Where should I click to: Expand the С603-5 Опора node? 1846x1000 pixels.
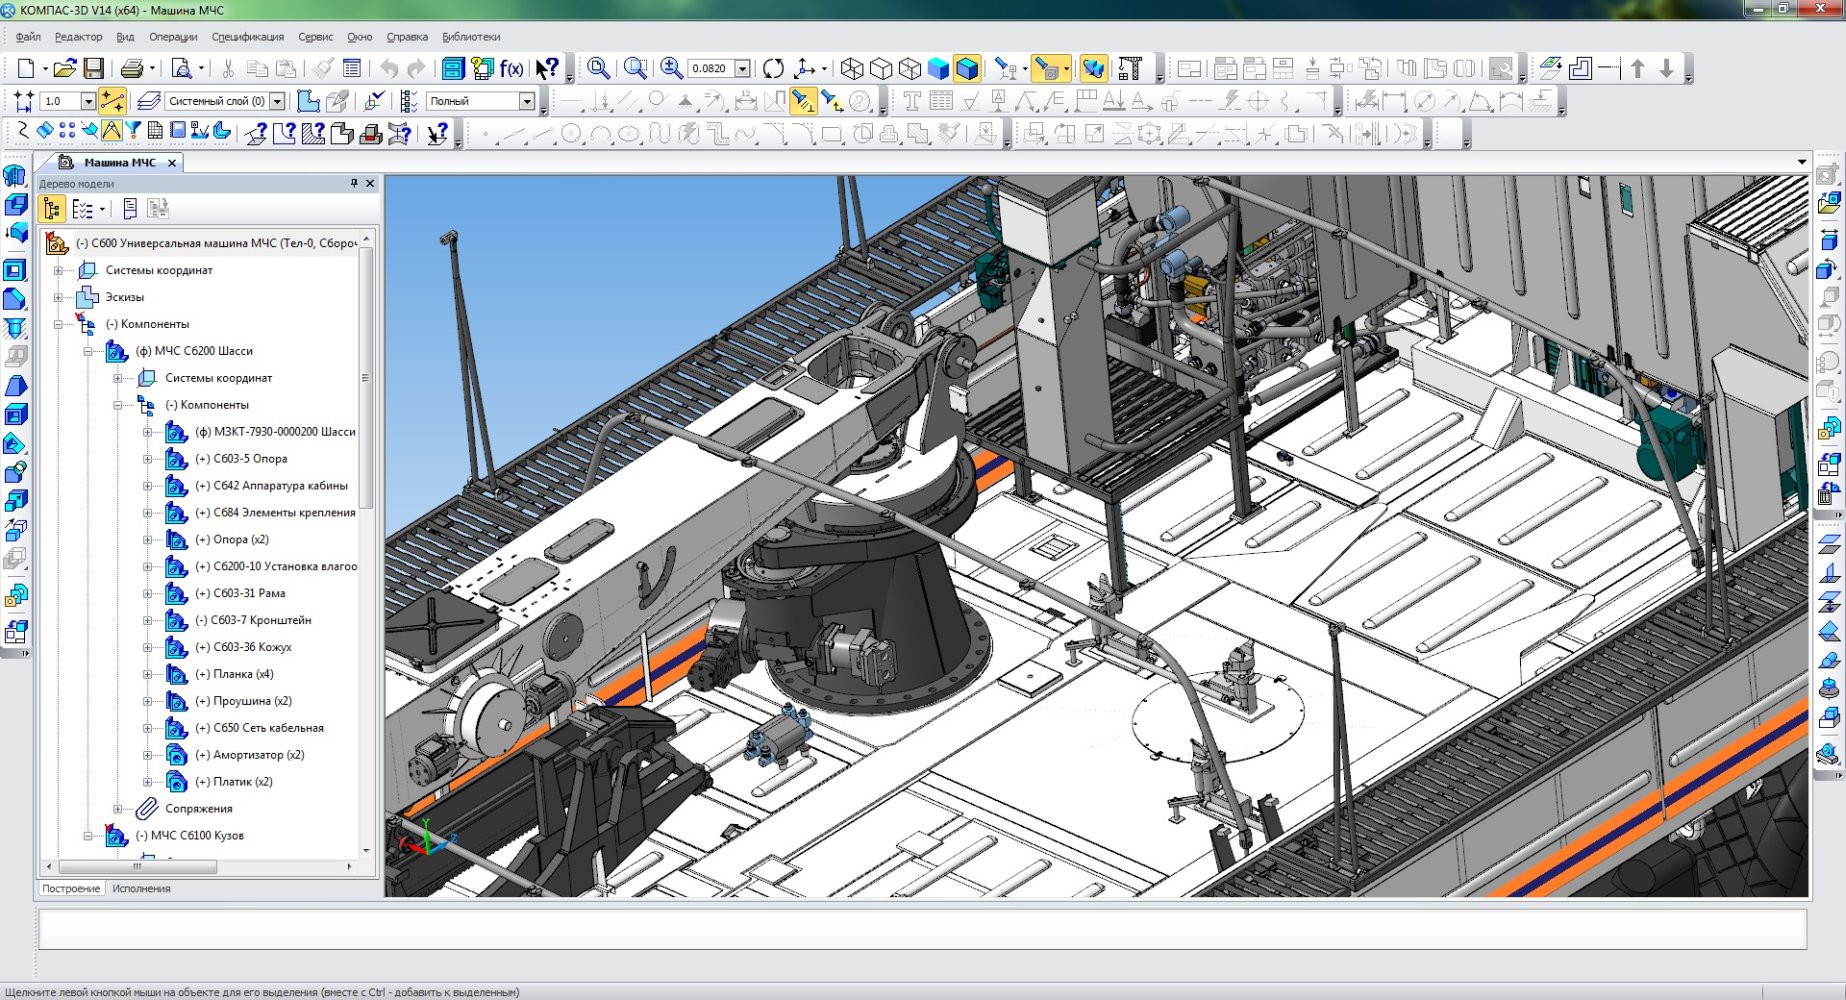click(147, 459)
